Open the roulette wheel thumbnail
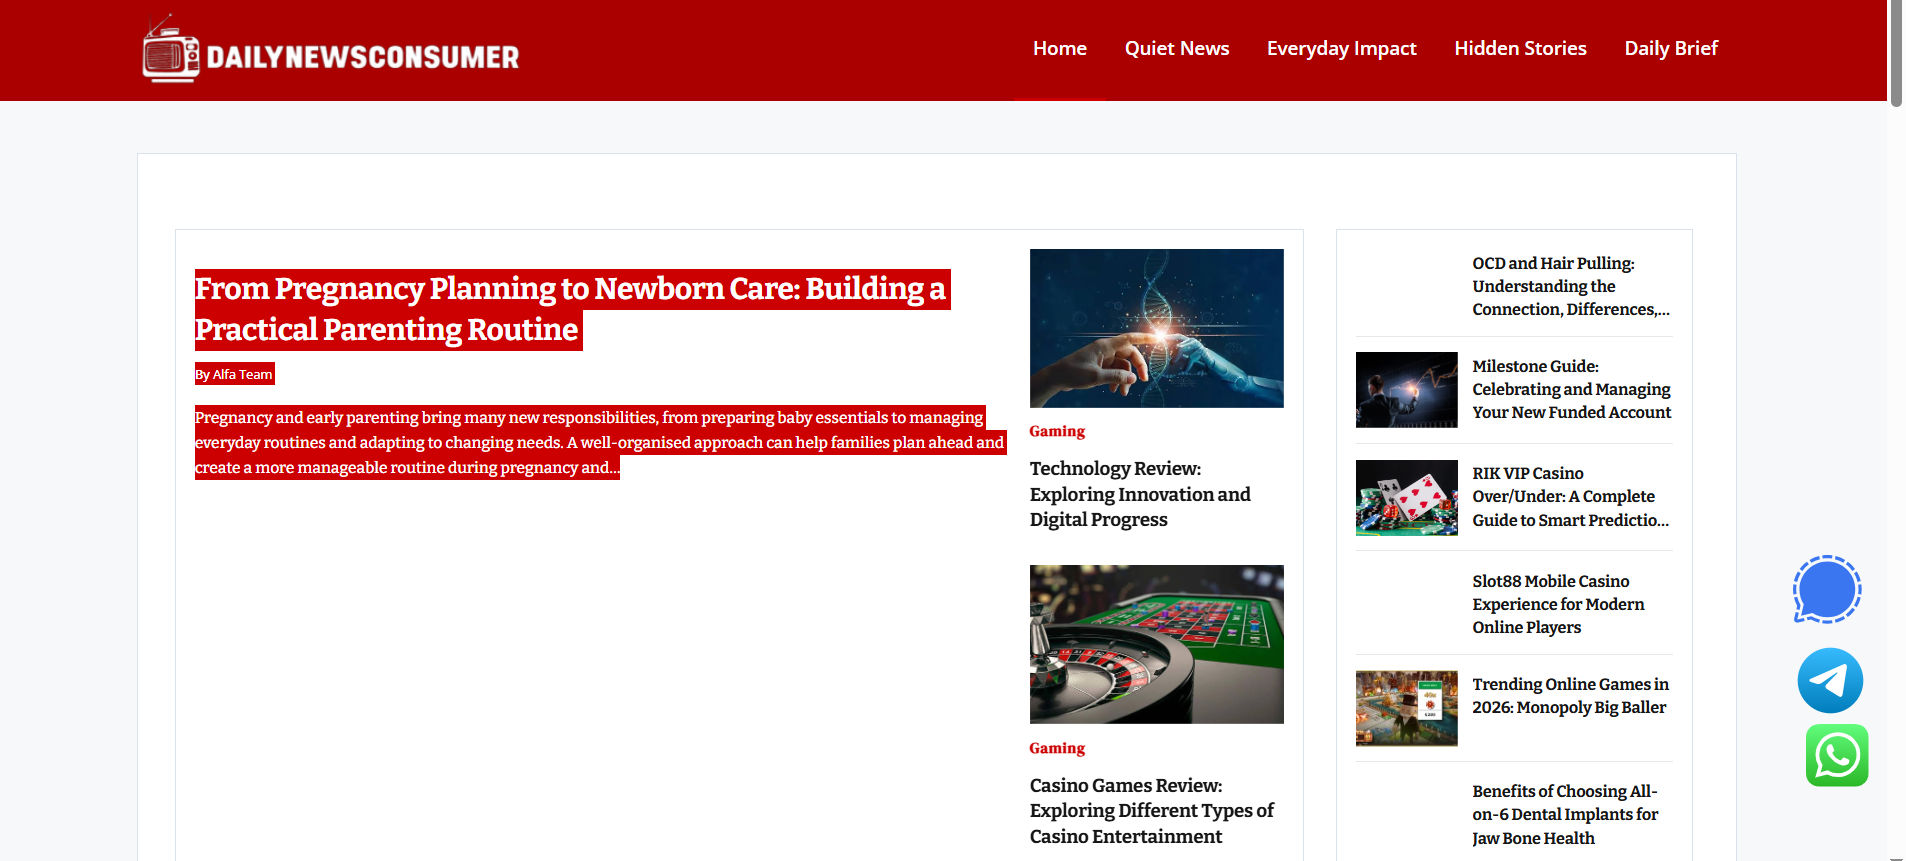 pyautogui.click(x=1156, y=644)
